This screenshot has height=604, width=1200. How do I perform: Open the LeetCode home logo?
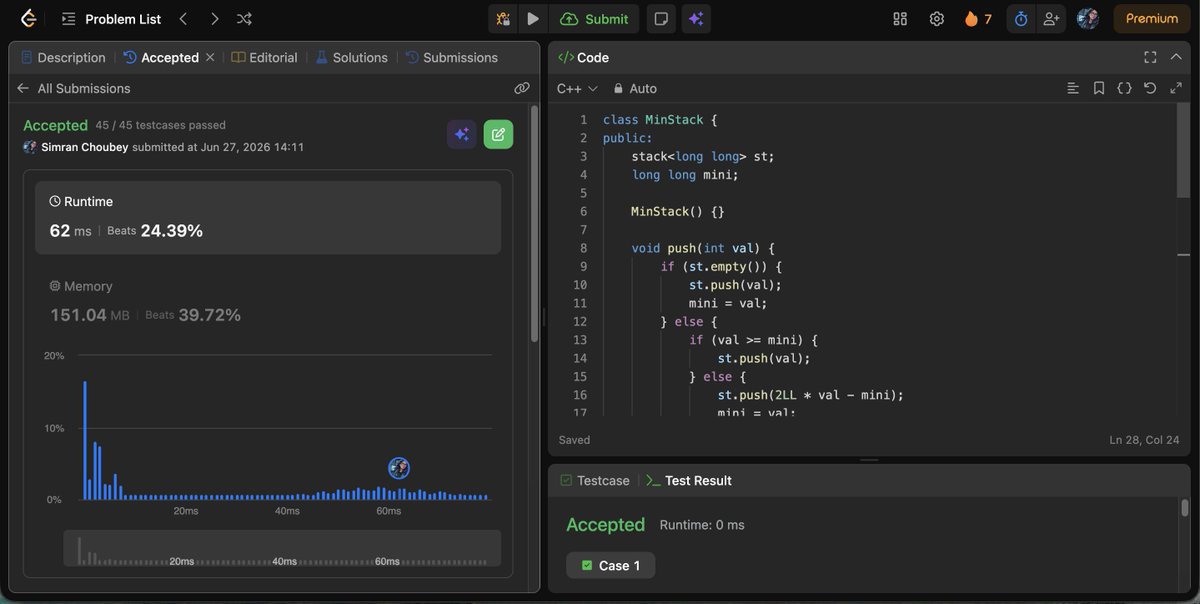click(x=28, y=18)
